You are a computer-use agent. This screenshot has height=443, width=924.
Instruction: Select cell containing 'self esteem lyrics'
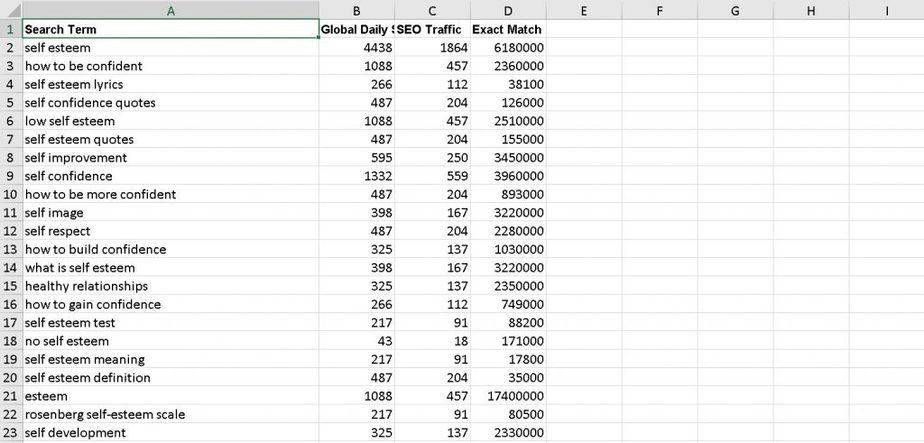170,84
